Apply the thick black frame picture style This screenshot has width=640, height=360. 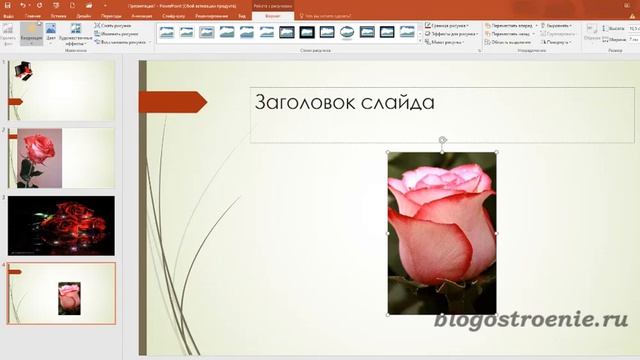click(307, 32)
